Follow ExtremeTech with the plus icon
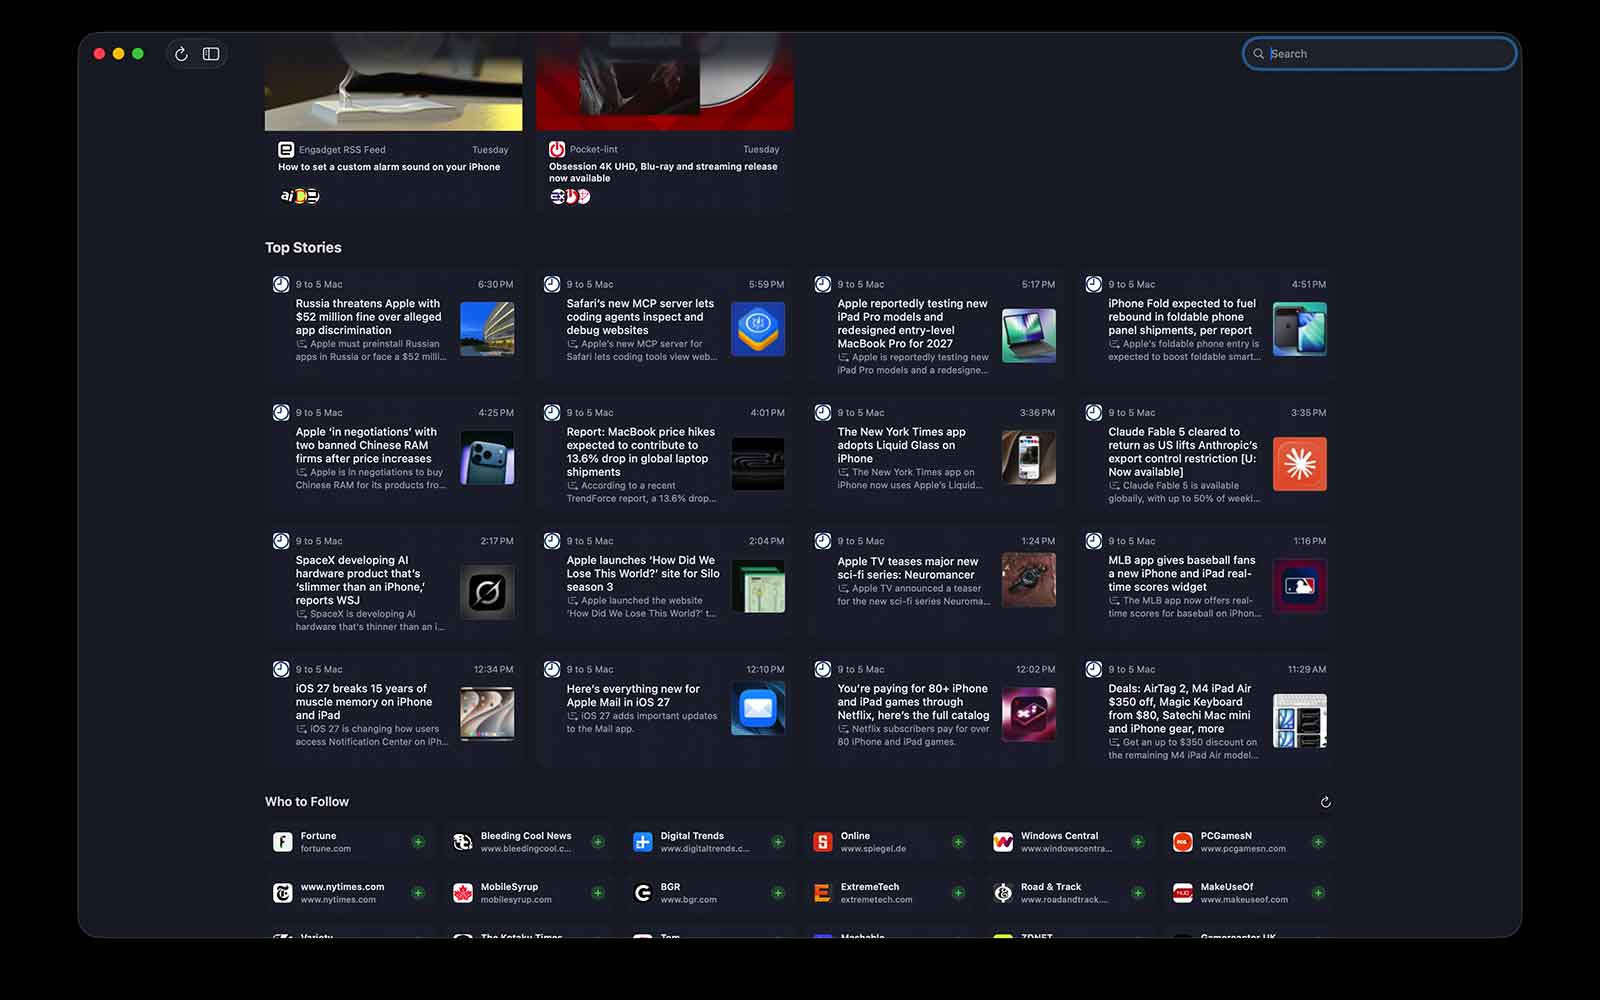Screen dimensions: 1600x1000 (x=958, y=893)
